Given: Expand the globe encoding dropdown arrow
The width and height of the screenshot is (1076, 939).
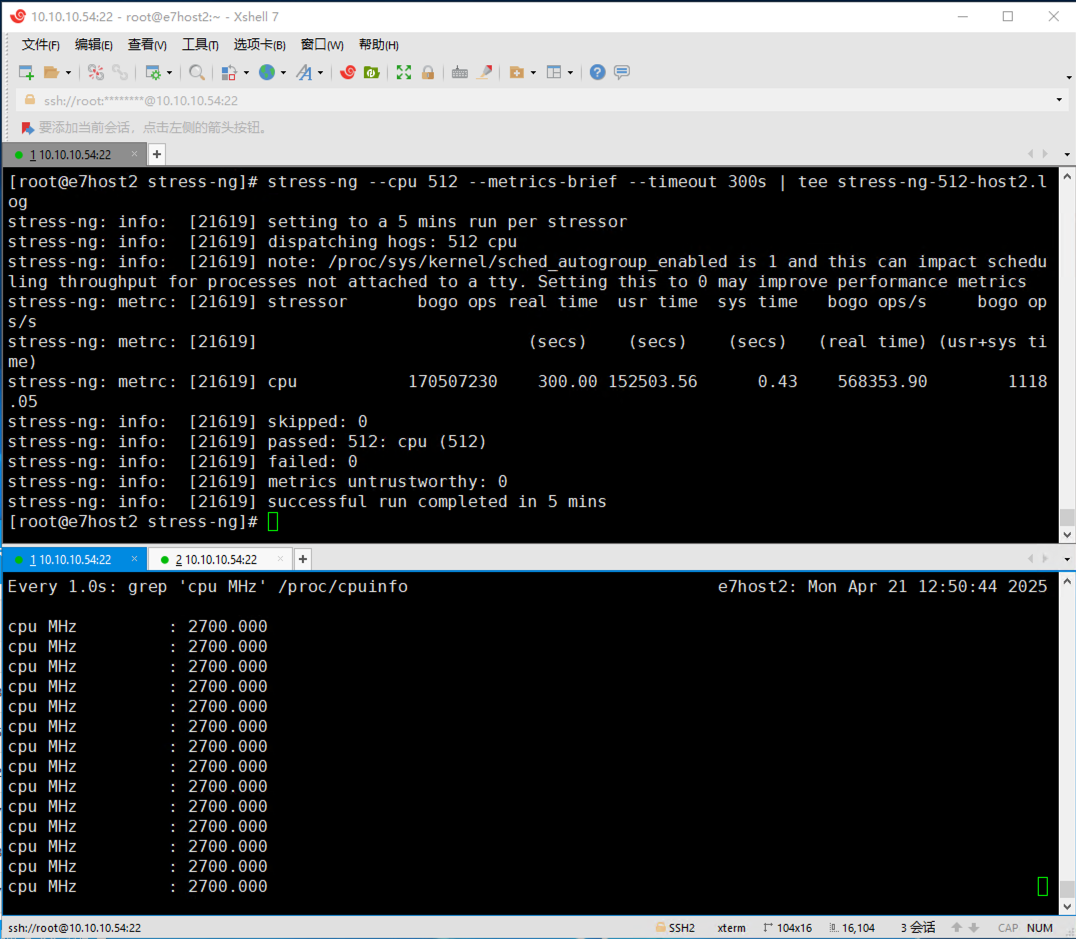Looking at the screenshot, I should [x=283, y=73].
